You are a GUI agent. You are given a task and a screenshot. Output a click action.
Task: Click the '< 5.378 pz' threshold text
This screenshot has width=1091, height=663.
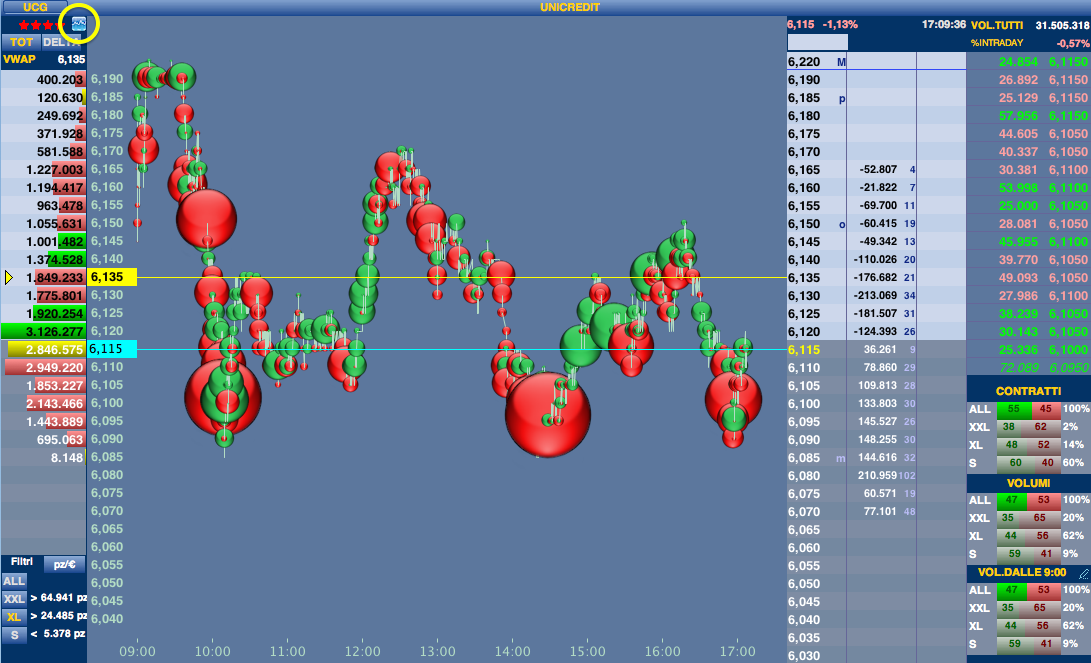(58, 634)
